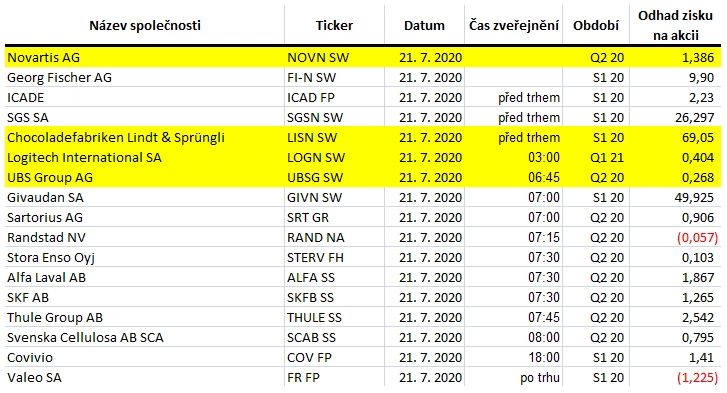727x393 pixels.
Task: Select the Odhad zisku na akcii header
Action: tap(676, 25)
